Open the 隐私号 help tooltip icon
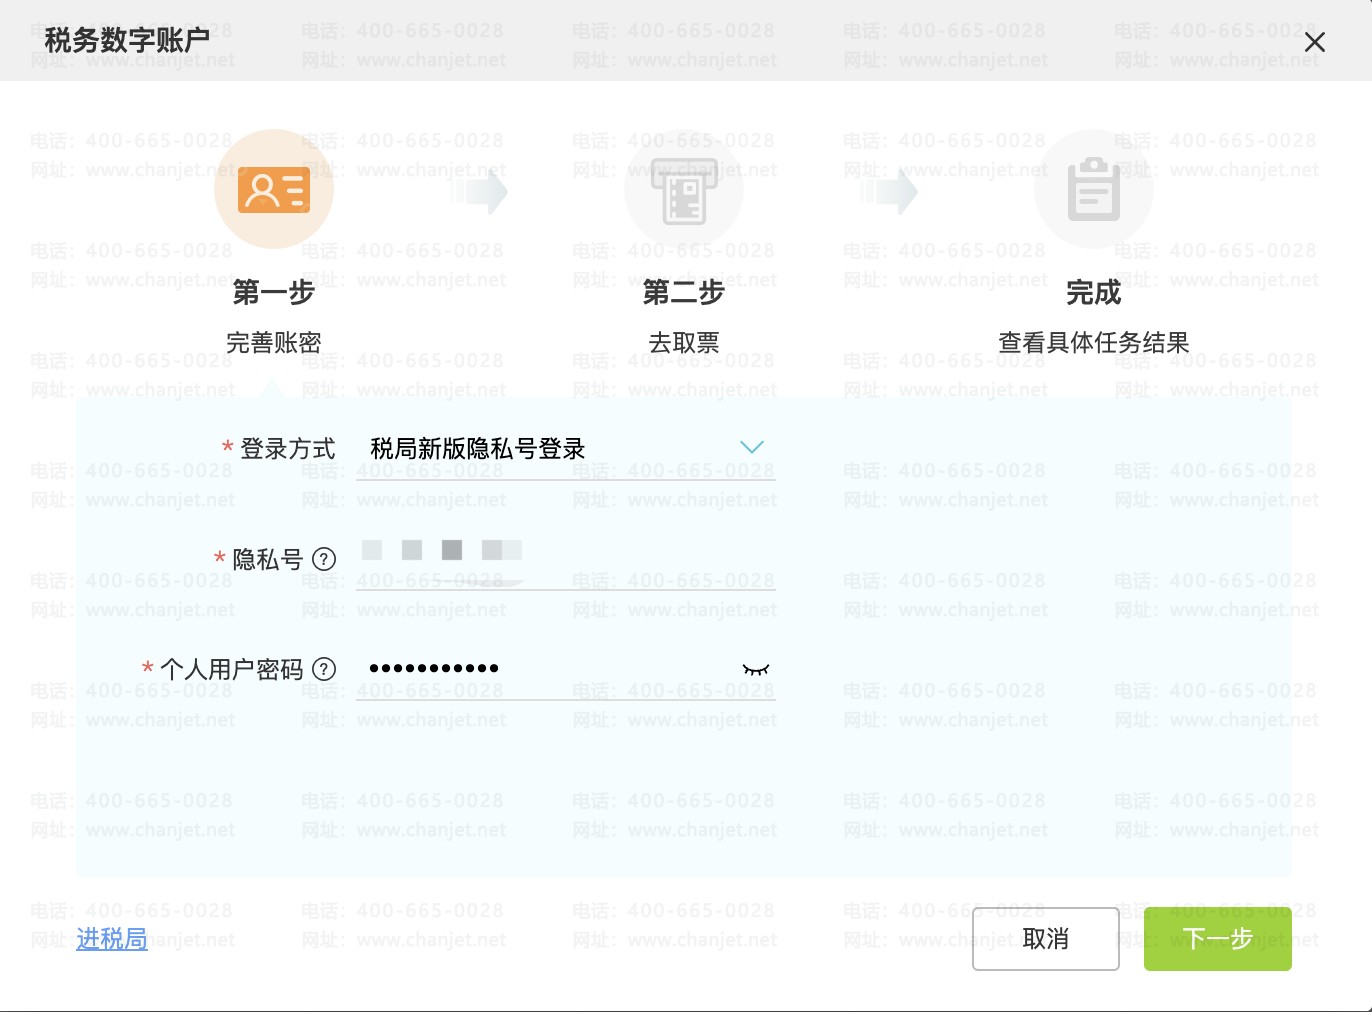 click(324, 559)
